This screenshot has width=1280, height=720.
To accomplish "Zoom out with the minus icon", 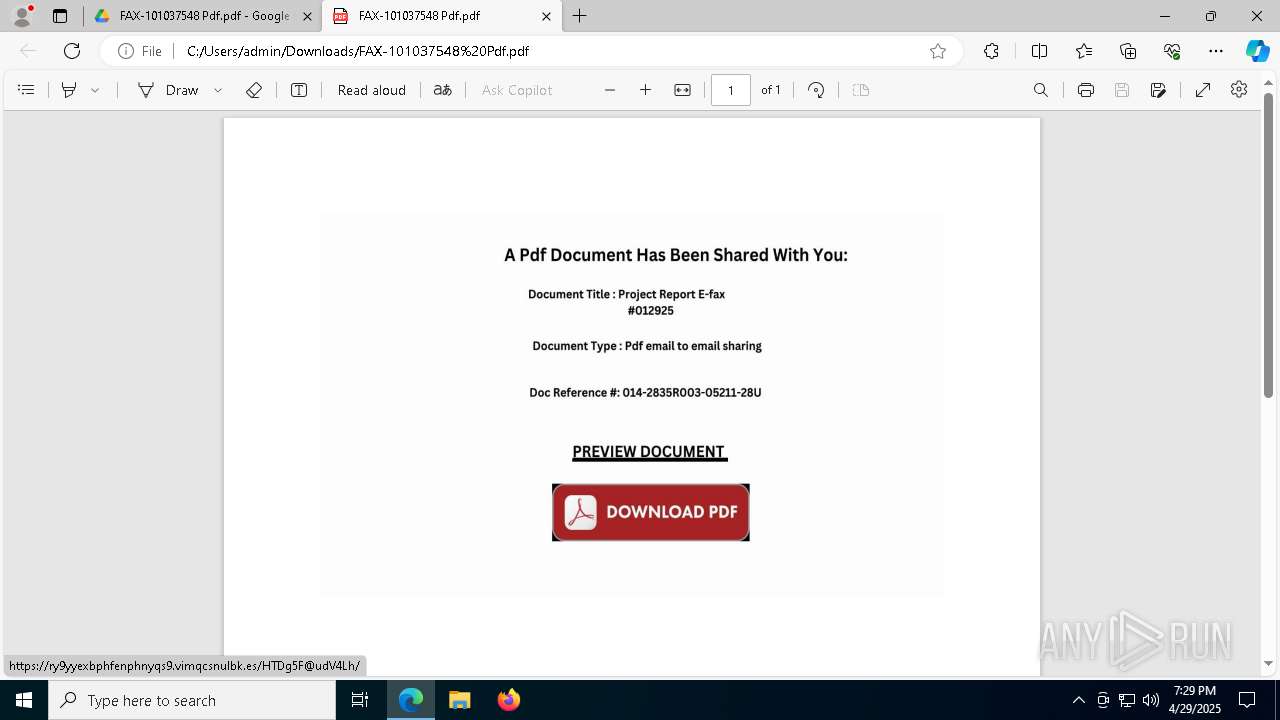I will [610, 90].
